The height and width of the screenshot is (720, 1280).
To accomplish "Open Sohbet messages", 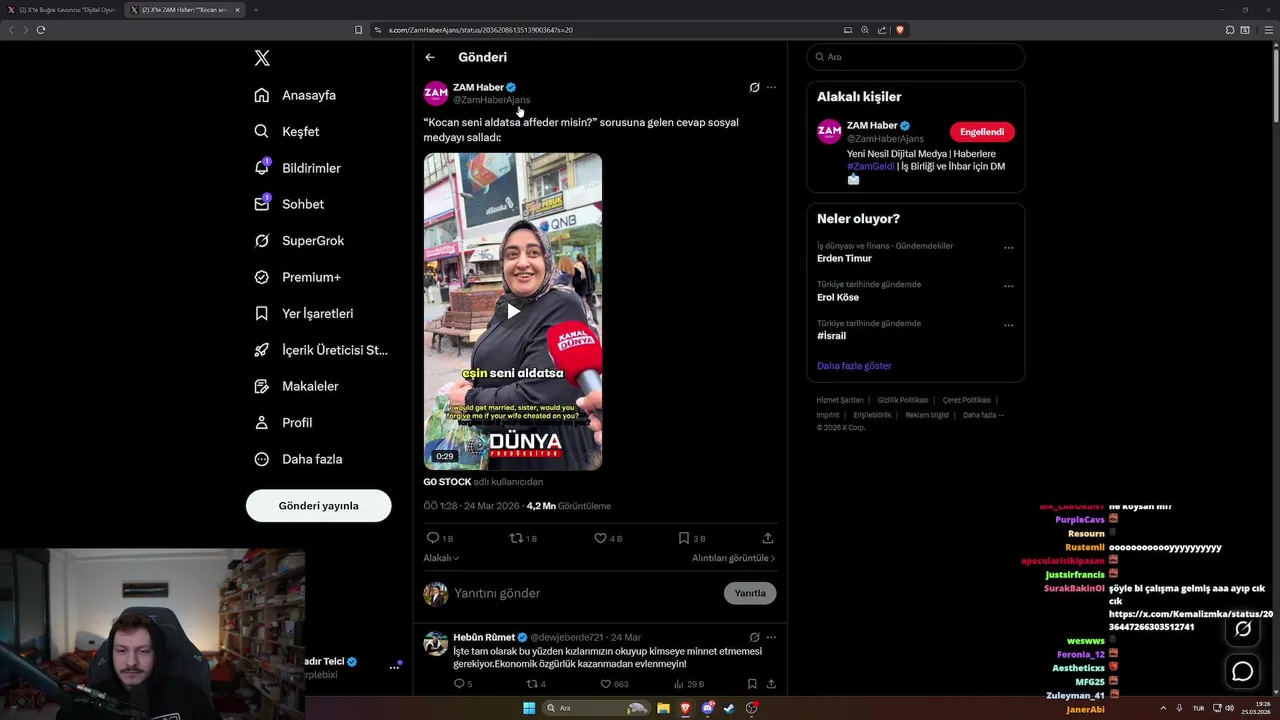I will click(x=289, y=204).
